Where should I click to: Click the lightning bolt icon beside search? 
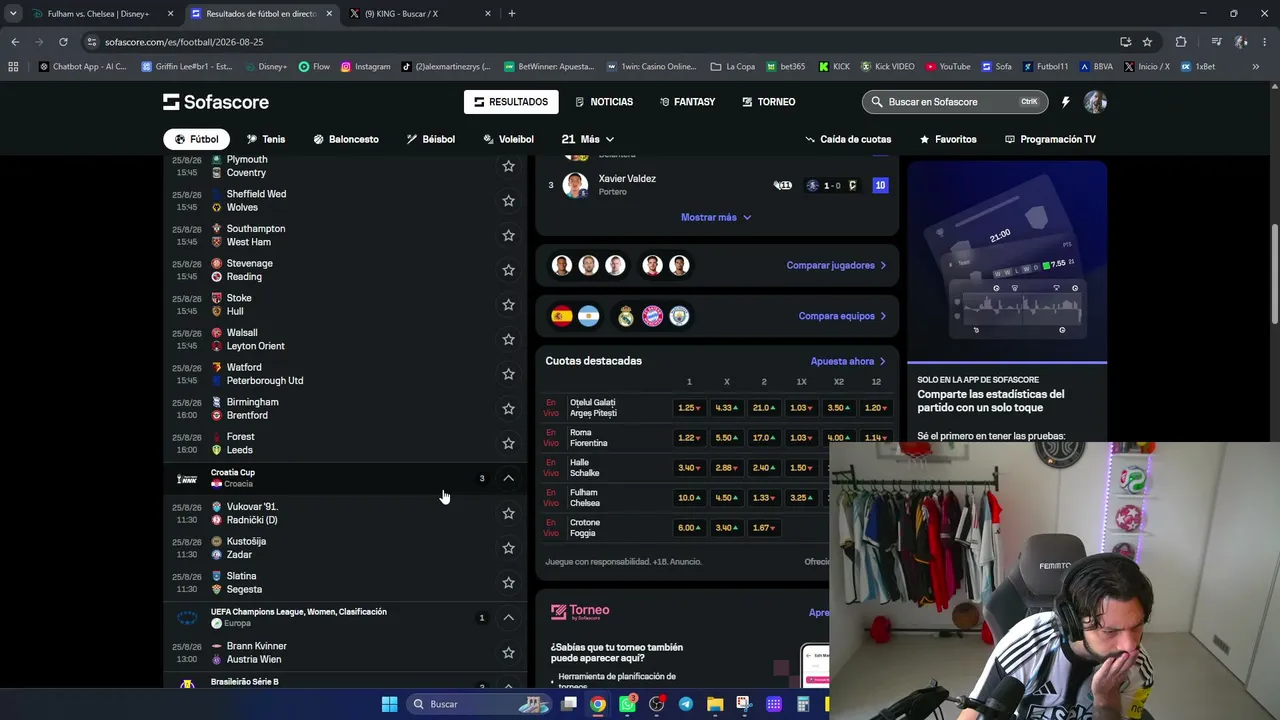pos(1065,102)
